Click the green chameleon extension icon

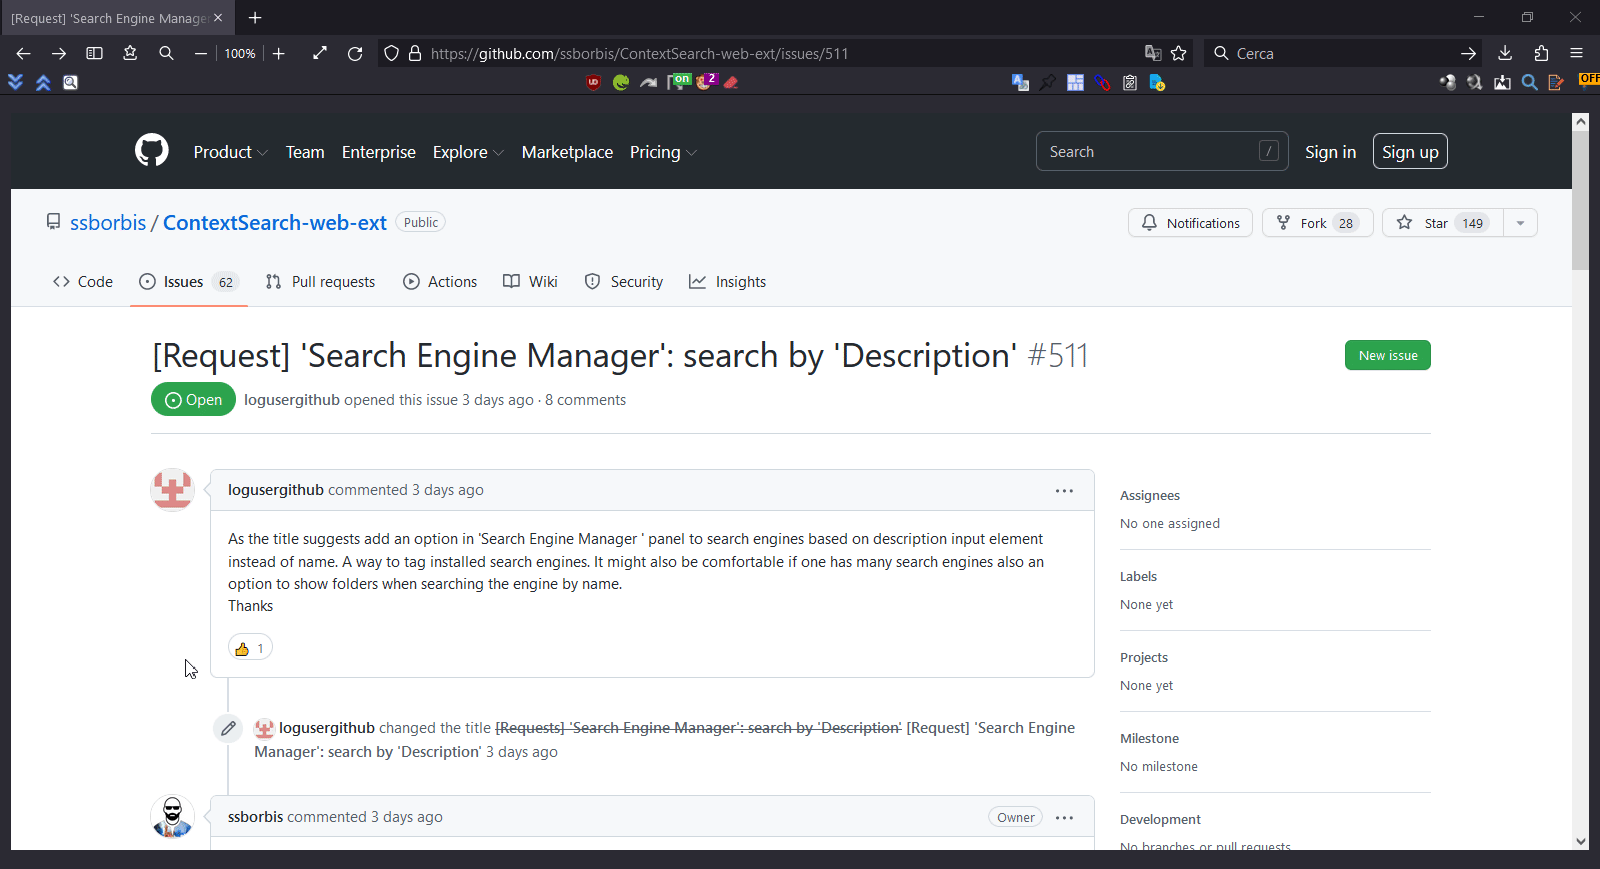(x=621, y=82)
